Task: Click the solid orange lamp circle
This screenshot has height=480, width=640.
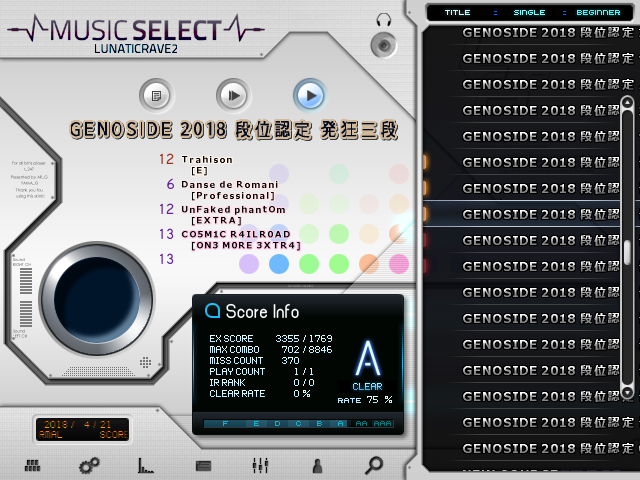Action: click(369, 264)
